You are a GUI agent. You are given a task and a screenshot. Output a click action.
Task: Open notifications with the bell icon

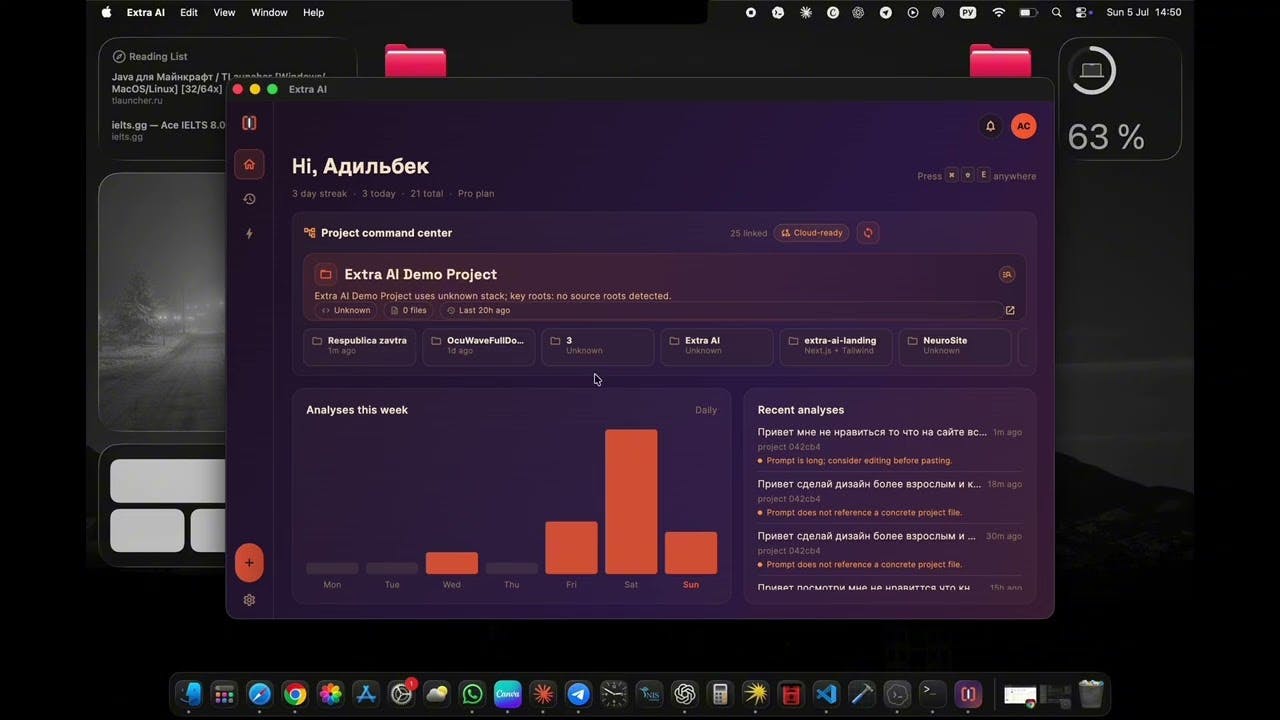tap(990, 126)
